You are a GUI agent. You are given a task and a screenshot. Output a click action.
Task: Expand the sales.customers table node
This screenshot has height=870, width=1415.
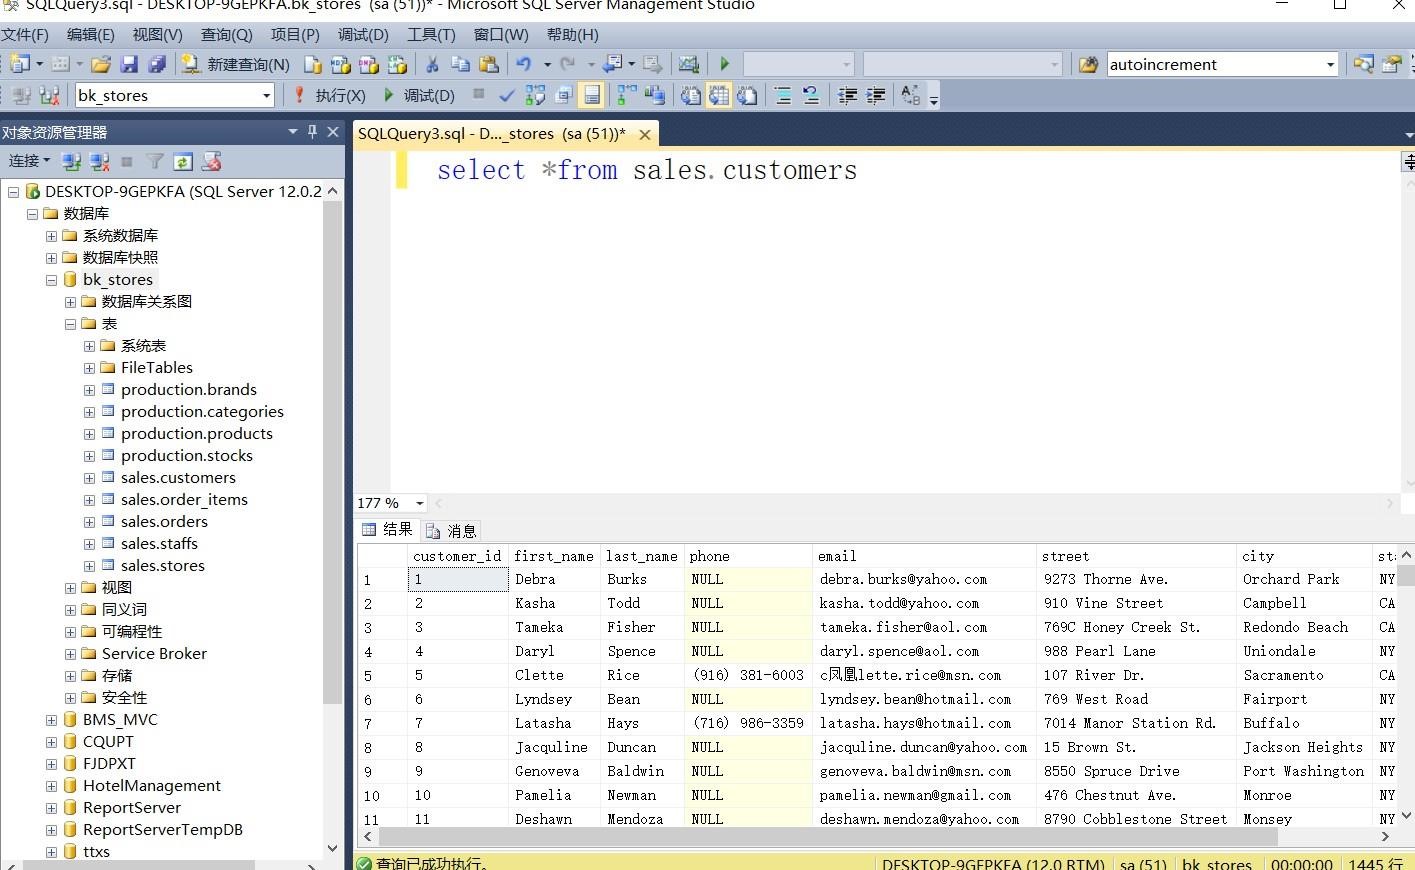point(89,478)
